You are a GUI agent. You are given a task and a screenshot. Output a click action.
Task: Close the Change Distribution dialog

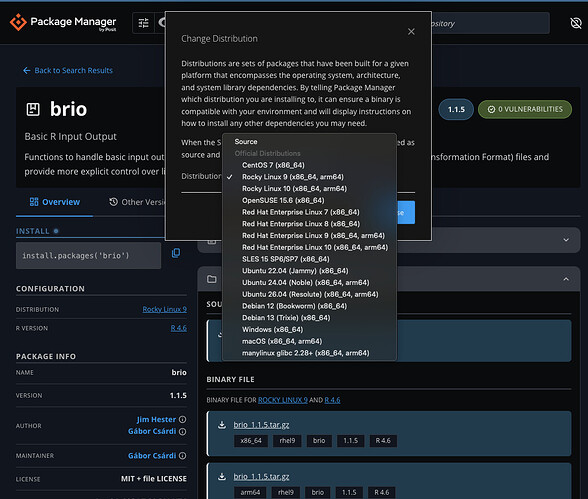coord(411,31)
